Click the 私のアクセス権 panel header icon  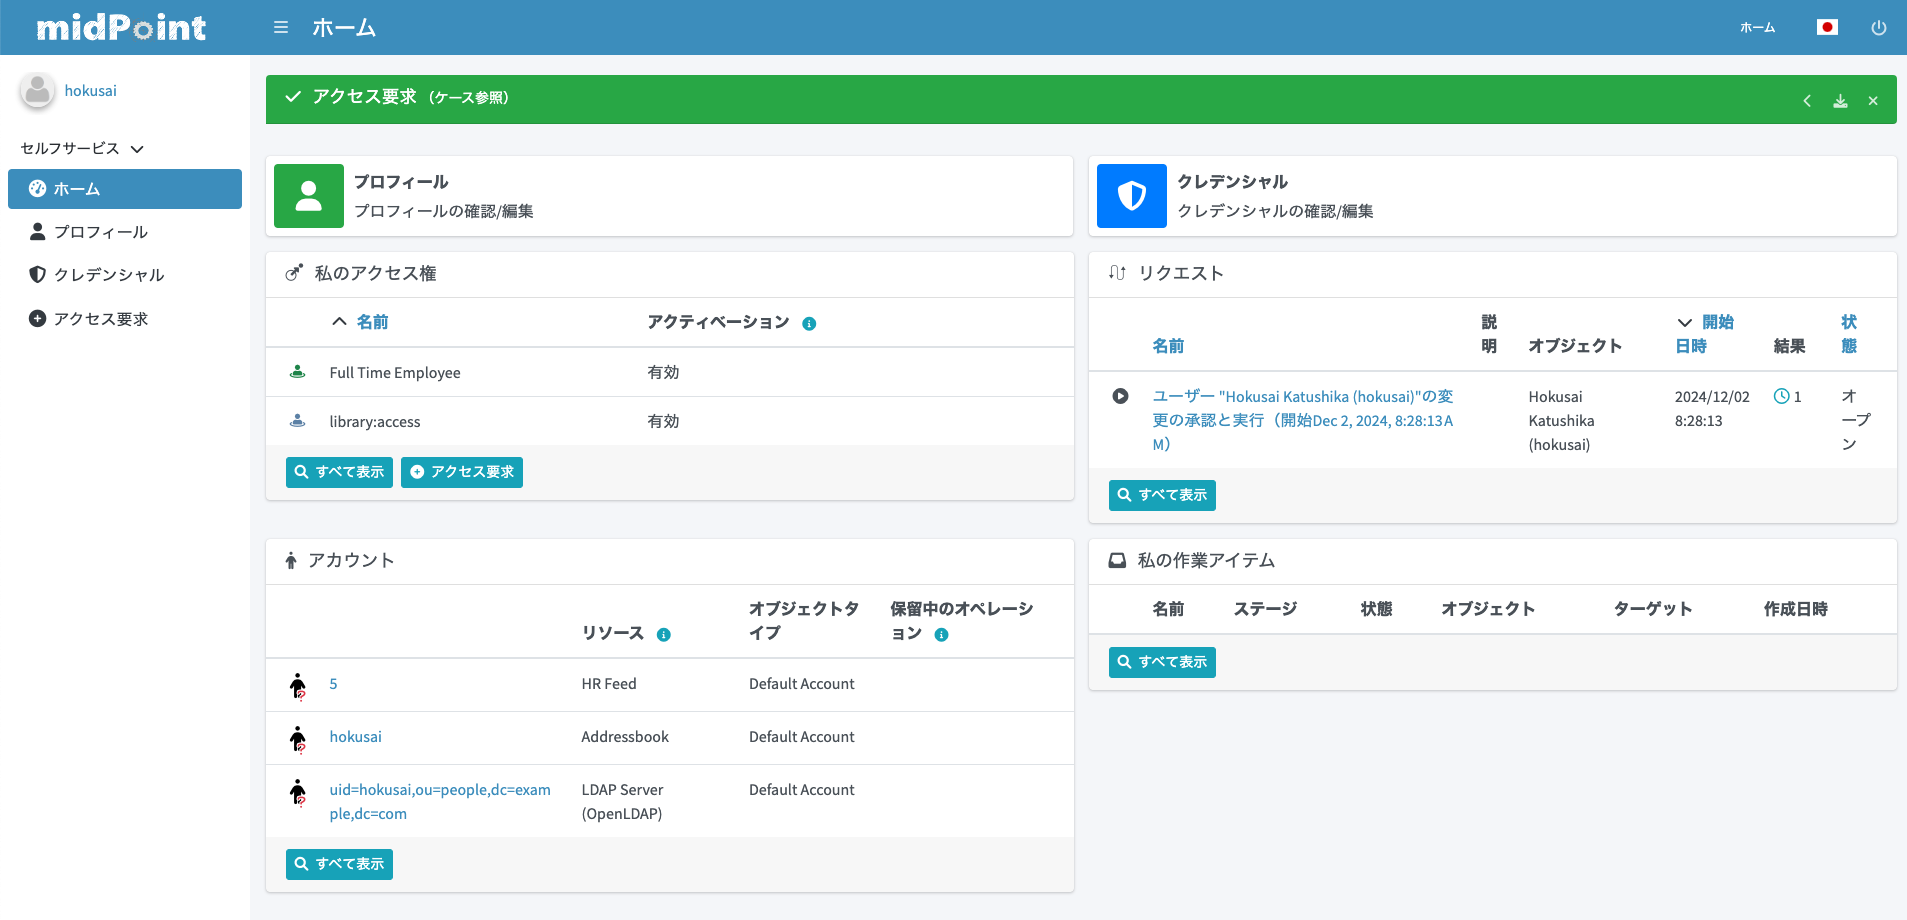294,273
